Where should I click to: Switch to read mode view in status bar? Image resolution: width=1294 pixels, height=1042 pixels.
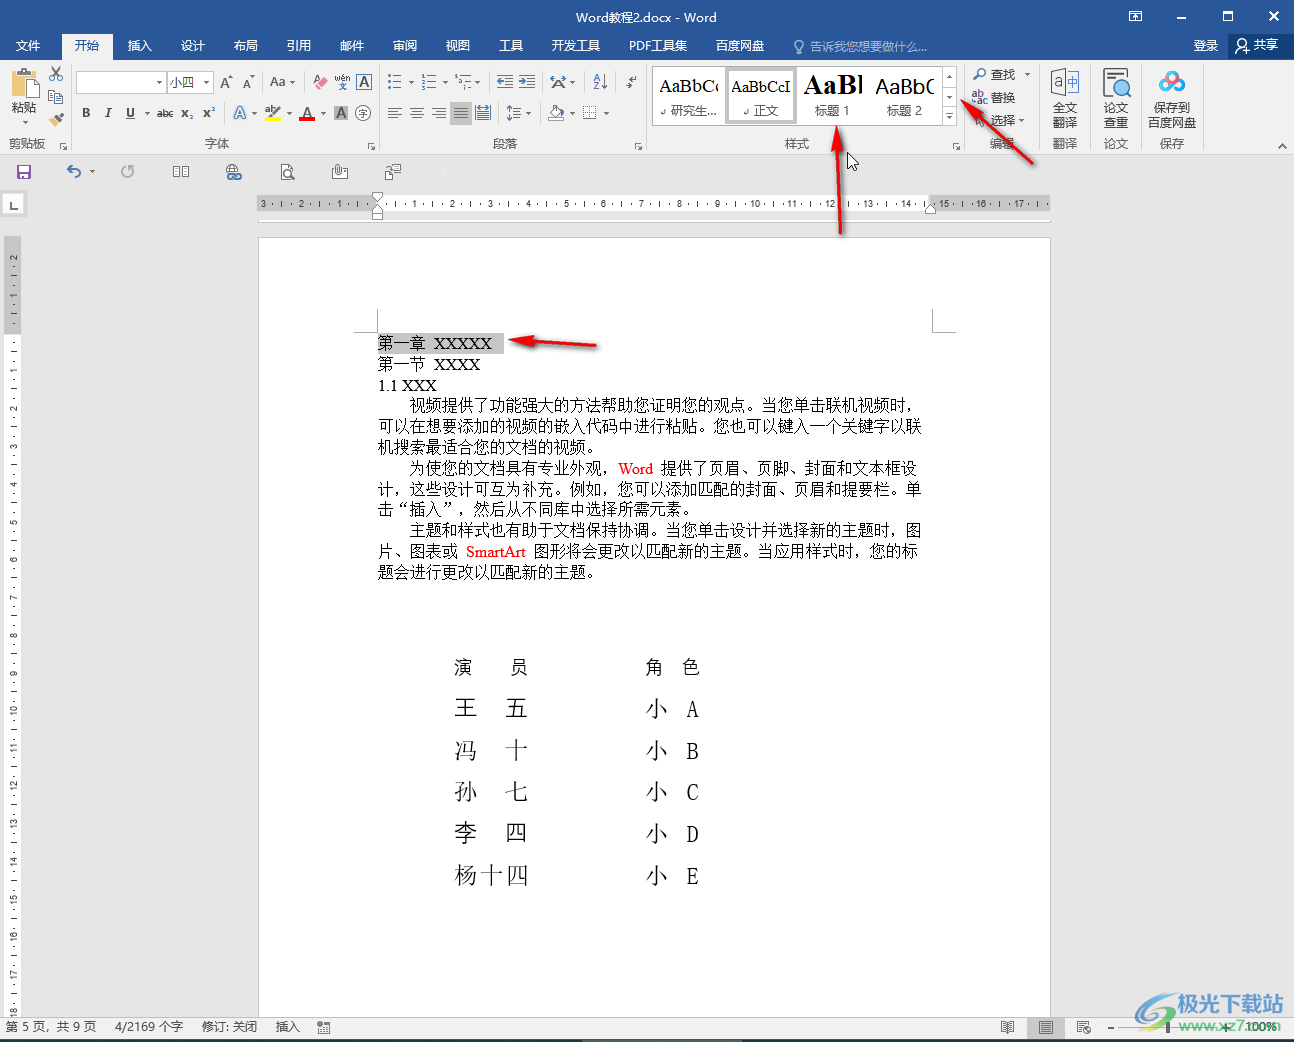(1008, 1027)
